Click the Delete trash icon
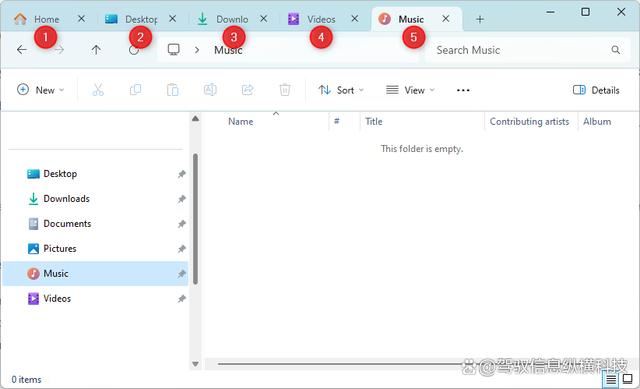 click(285, 90)
